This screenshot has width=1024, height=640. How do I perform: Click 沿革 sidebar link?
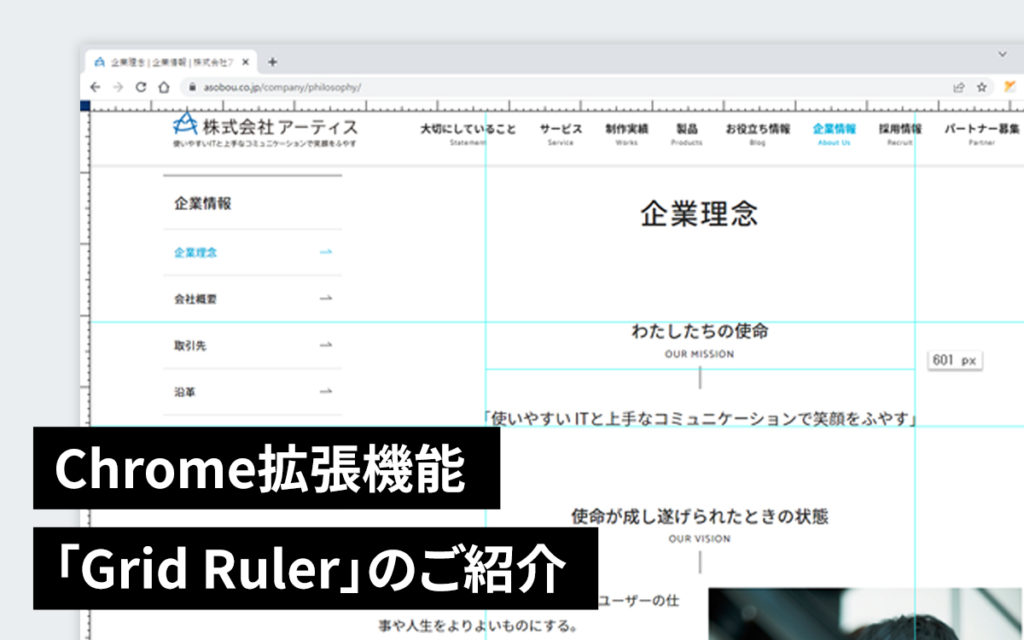tap(185, 392)
